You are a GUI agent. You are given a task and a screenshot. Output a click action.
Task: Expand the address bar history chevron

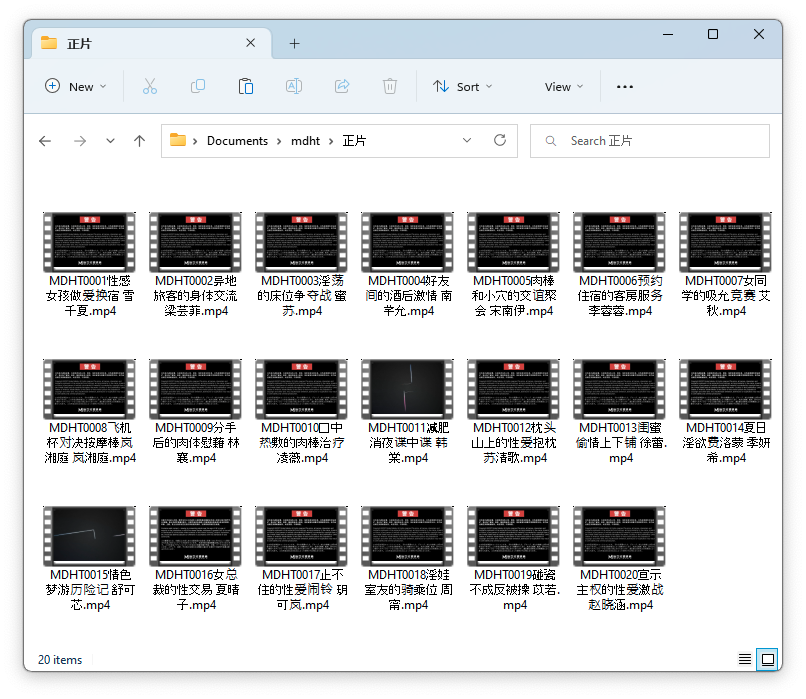[467, 141]
